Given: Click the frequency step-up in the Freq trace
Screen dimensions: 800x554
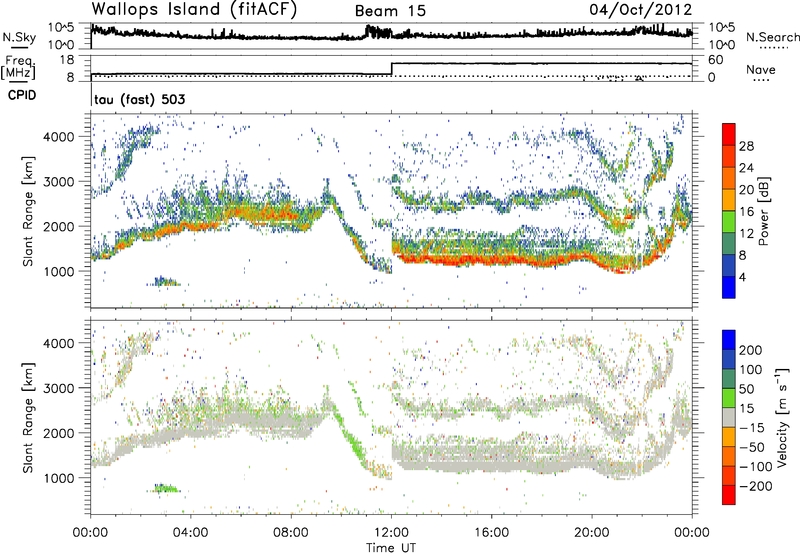Looking at the screenshot, I should [x=391, y=69].
